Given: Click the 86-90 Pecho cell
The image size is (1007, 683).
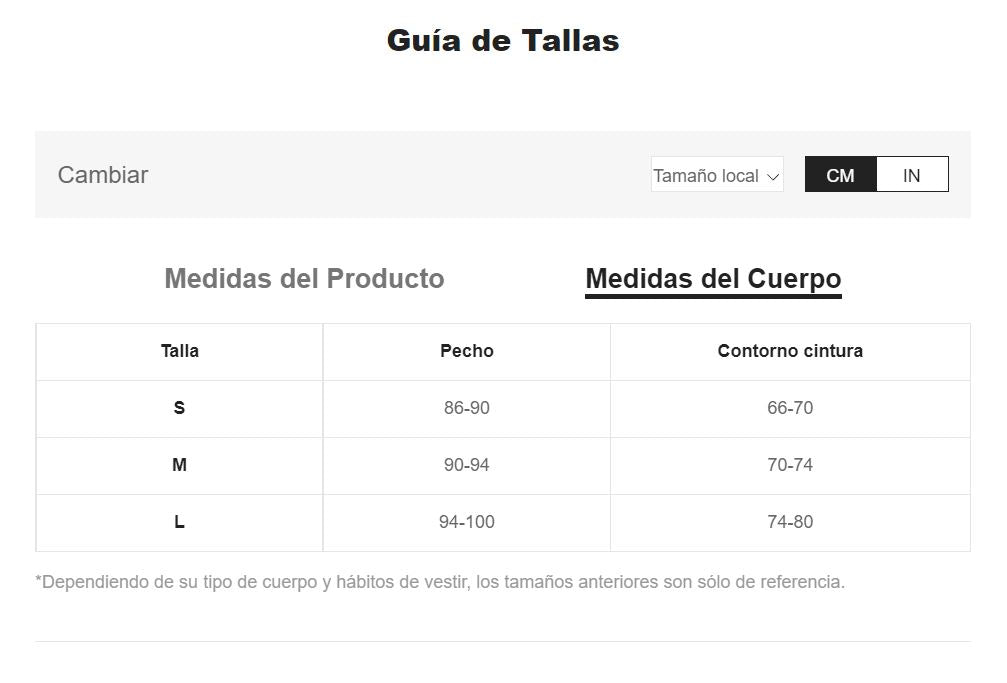Looking at the screenshot, I should pyautogui.click(x=467, y=408).
